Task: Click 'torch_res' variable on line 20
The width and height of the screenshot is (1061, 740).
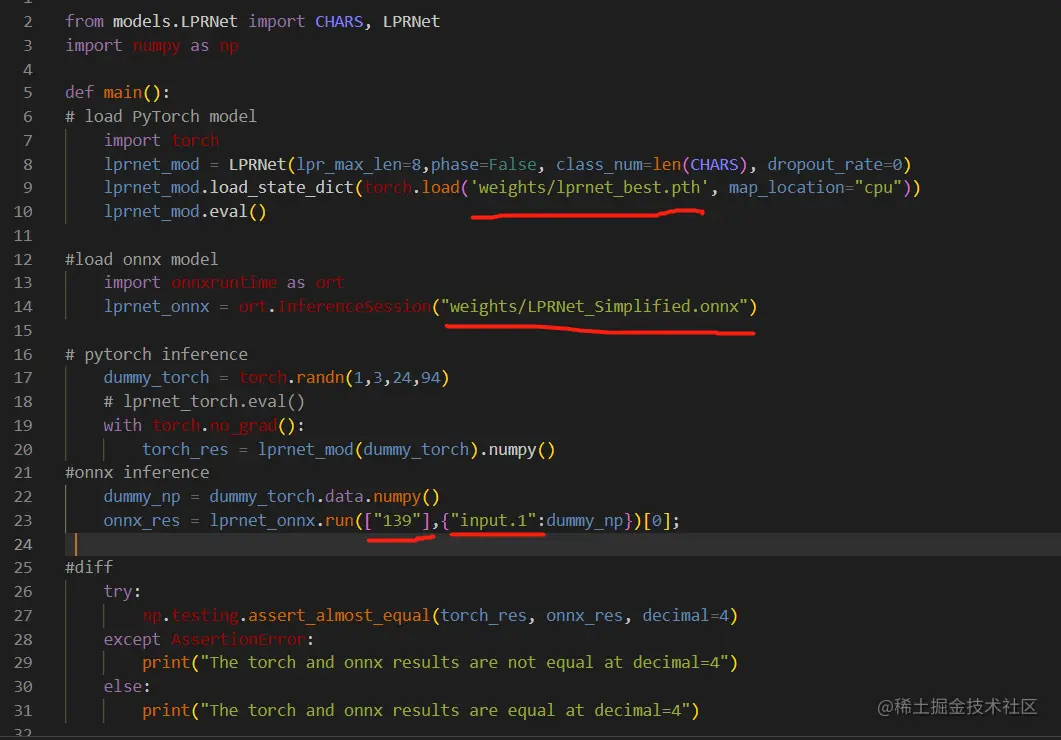Action: point(185,450)
